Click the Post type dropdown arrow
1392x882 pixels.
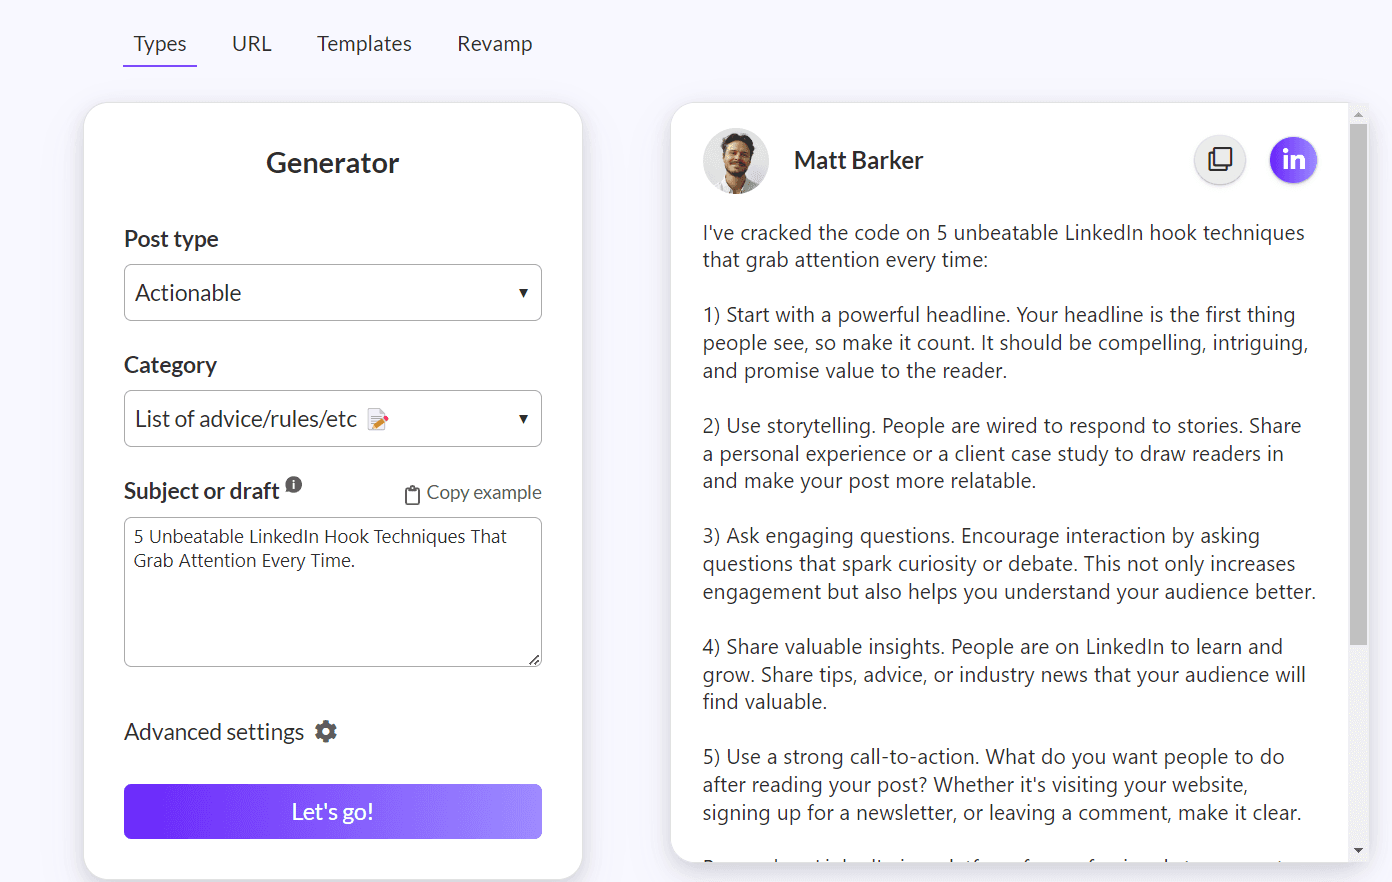[523, 293]
